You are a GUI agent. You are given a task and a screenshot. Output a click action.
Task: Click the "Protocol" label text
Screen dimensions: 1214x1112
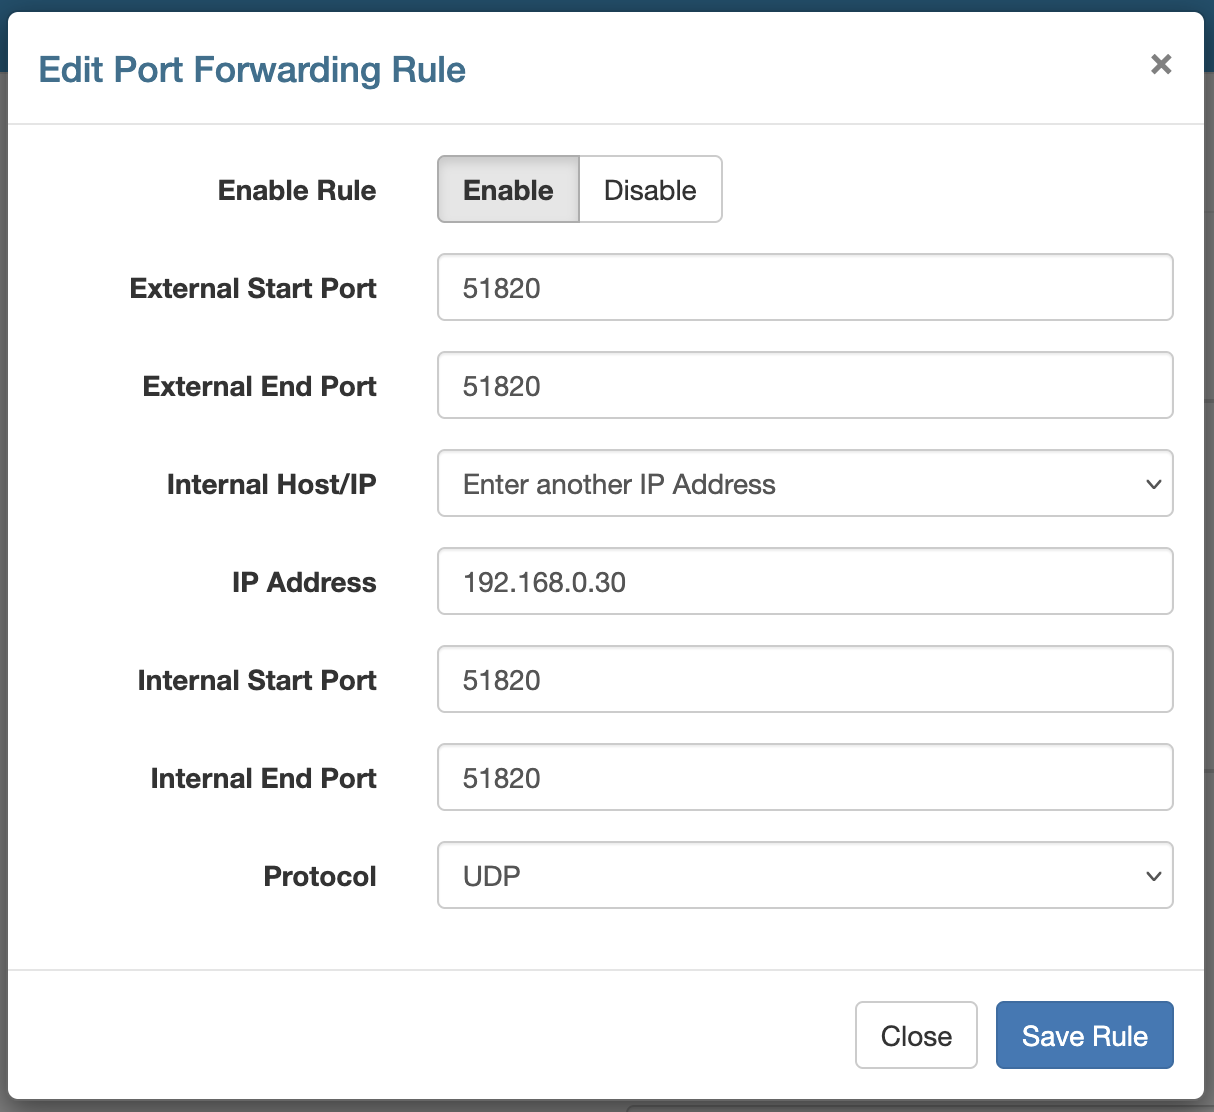click(320, 876)
